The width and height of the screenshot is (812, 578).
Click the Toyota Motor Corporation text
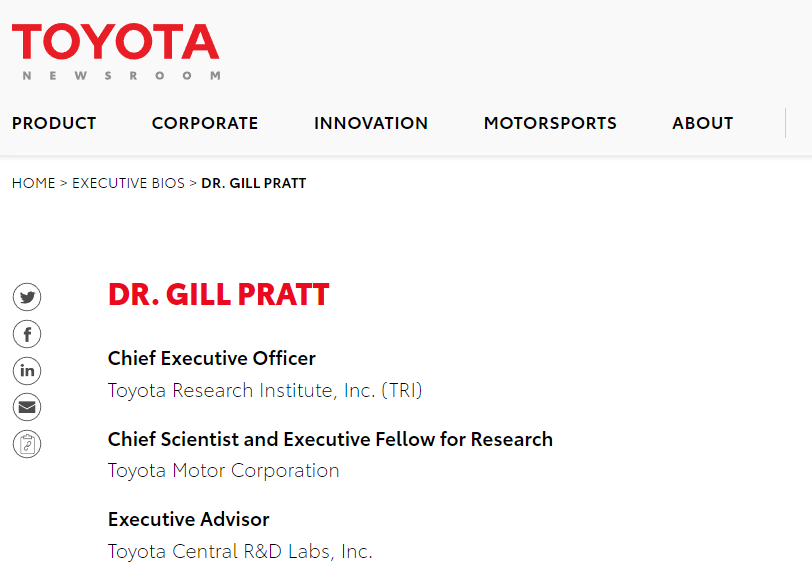(x=224, y=470)
